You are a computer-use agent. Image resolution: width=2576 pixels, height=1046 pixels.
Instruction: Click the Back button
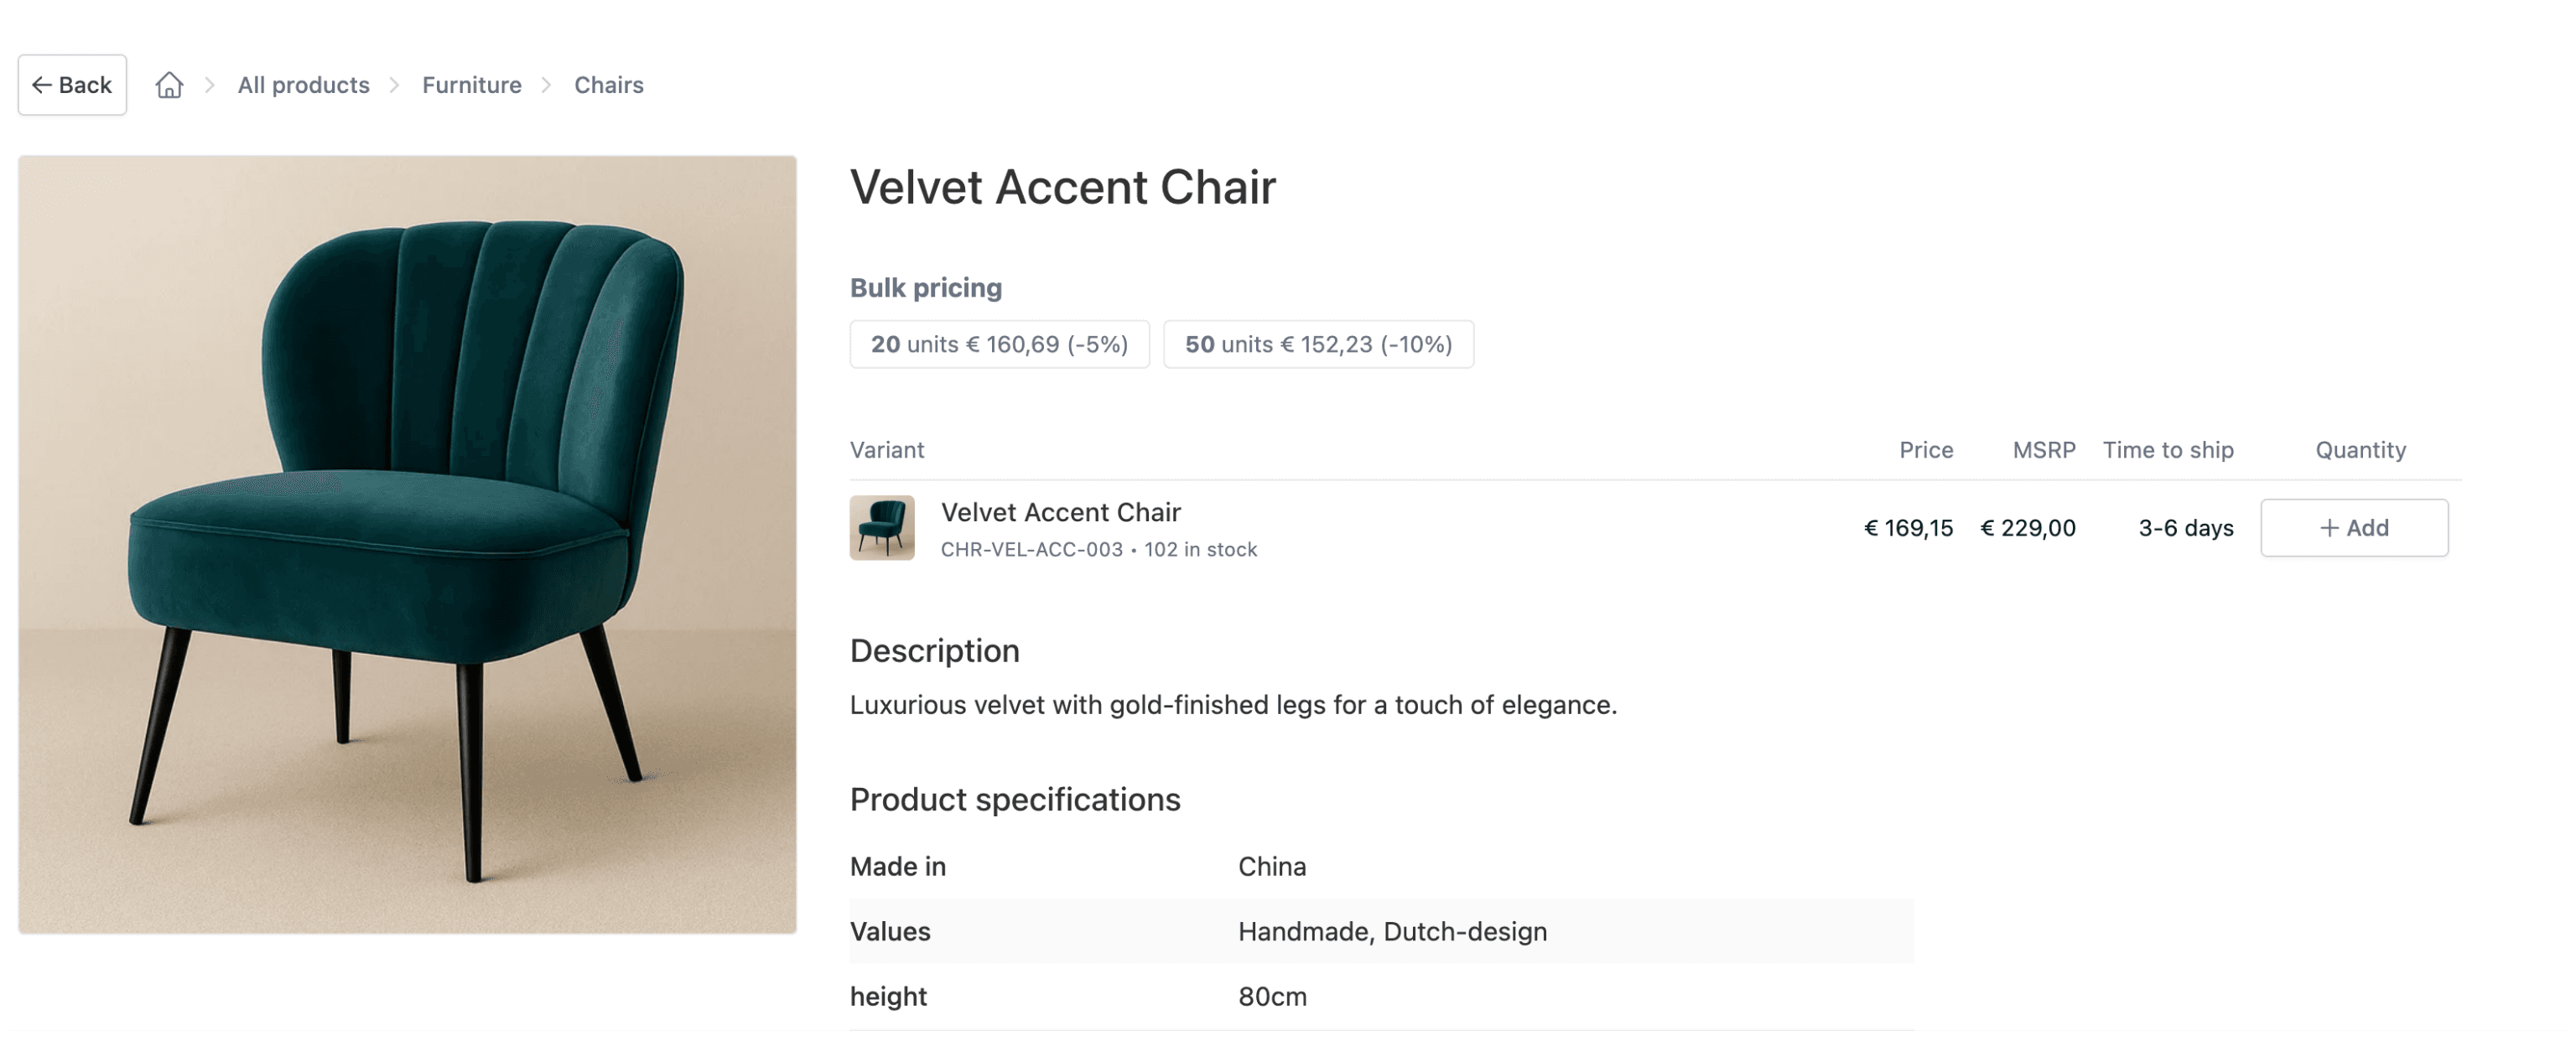click(x=72, y=85)
